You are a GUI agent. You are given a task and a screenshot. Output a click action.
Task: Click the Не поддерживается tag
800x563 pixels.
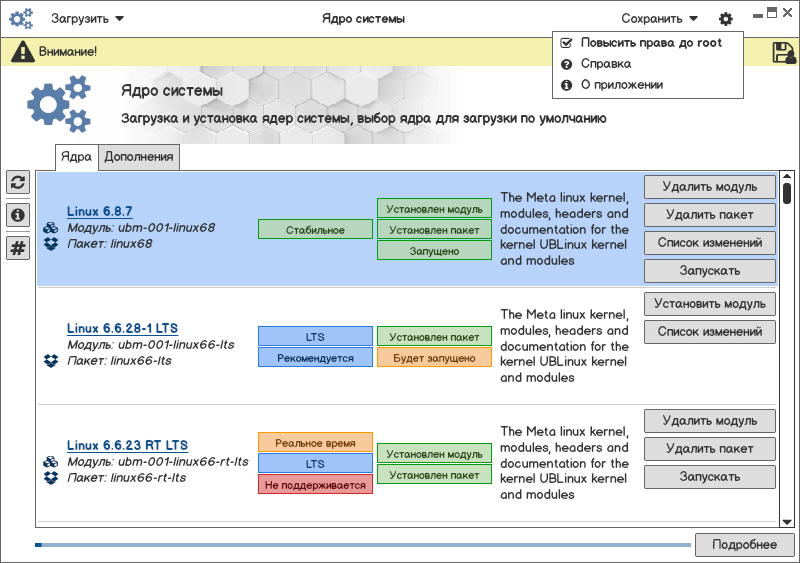click(315, 485)
